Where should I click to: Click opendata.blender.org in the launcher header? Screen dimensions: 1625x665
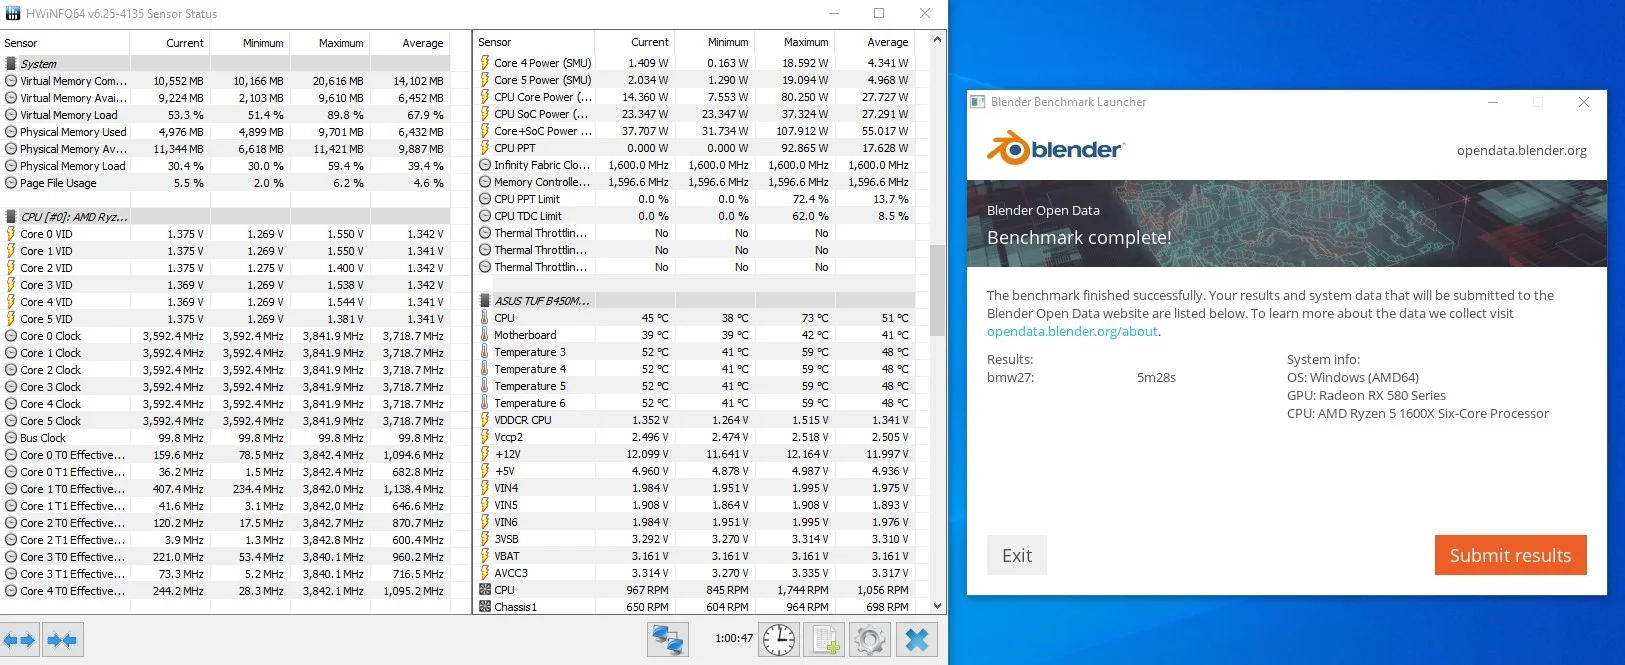[1522, 150]
